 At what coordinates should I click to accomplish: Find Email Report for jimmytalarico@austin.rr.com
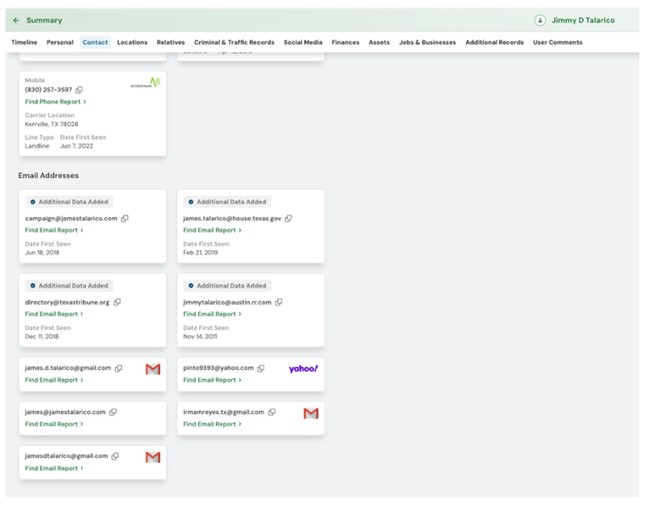coord(212,314)
